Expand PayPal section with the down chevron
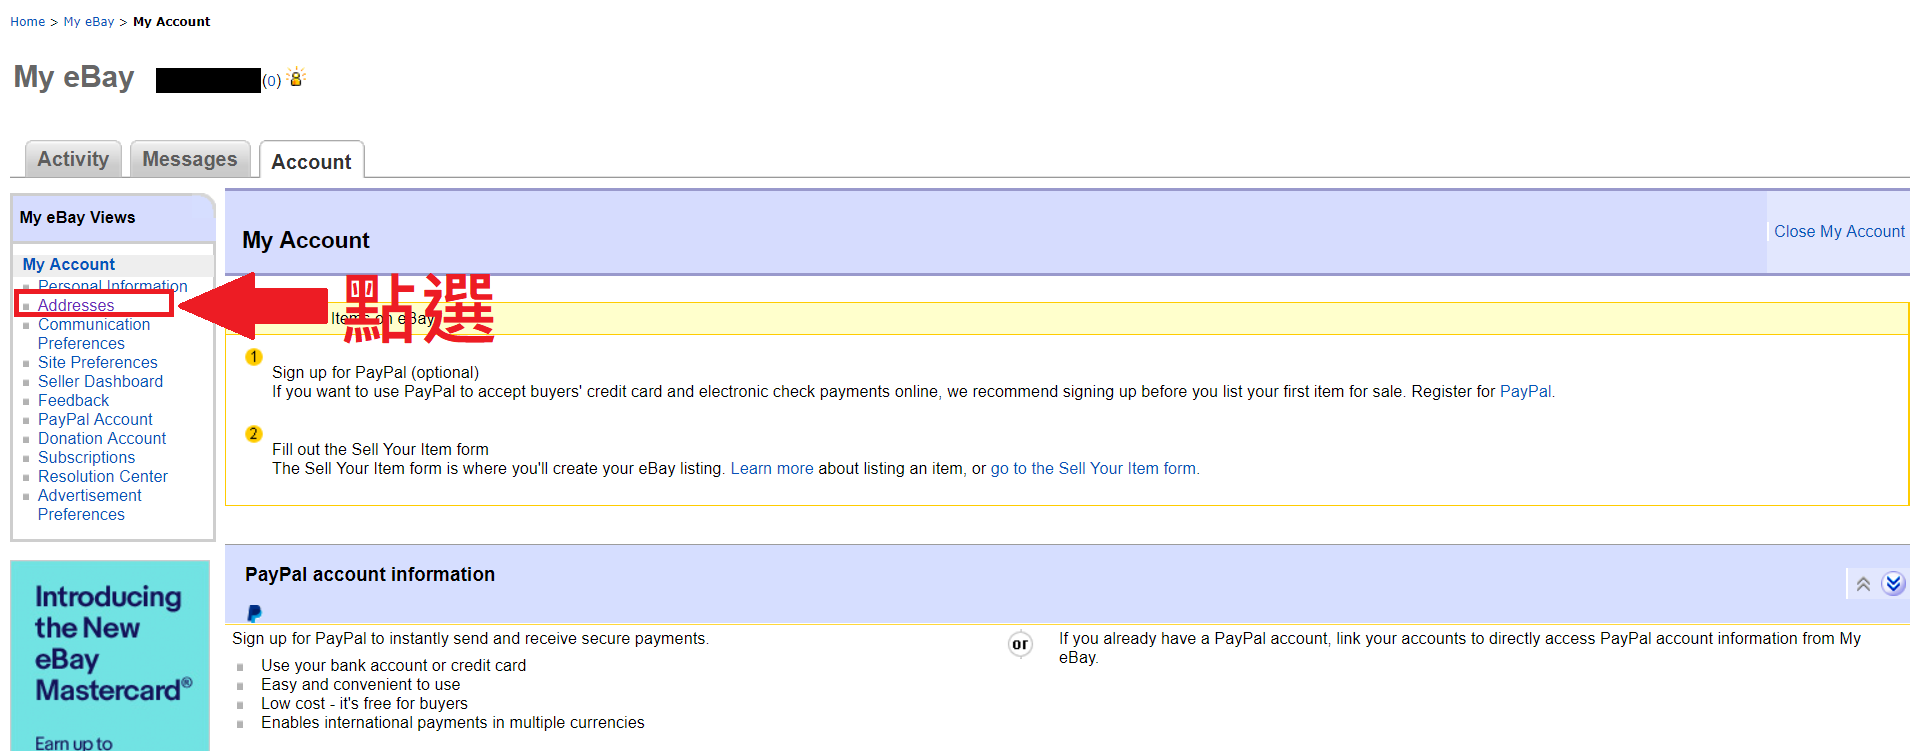 tap(1893, 584)
